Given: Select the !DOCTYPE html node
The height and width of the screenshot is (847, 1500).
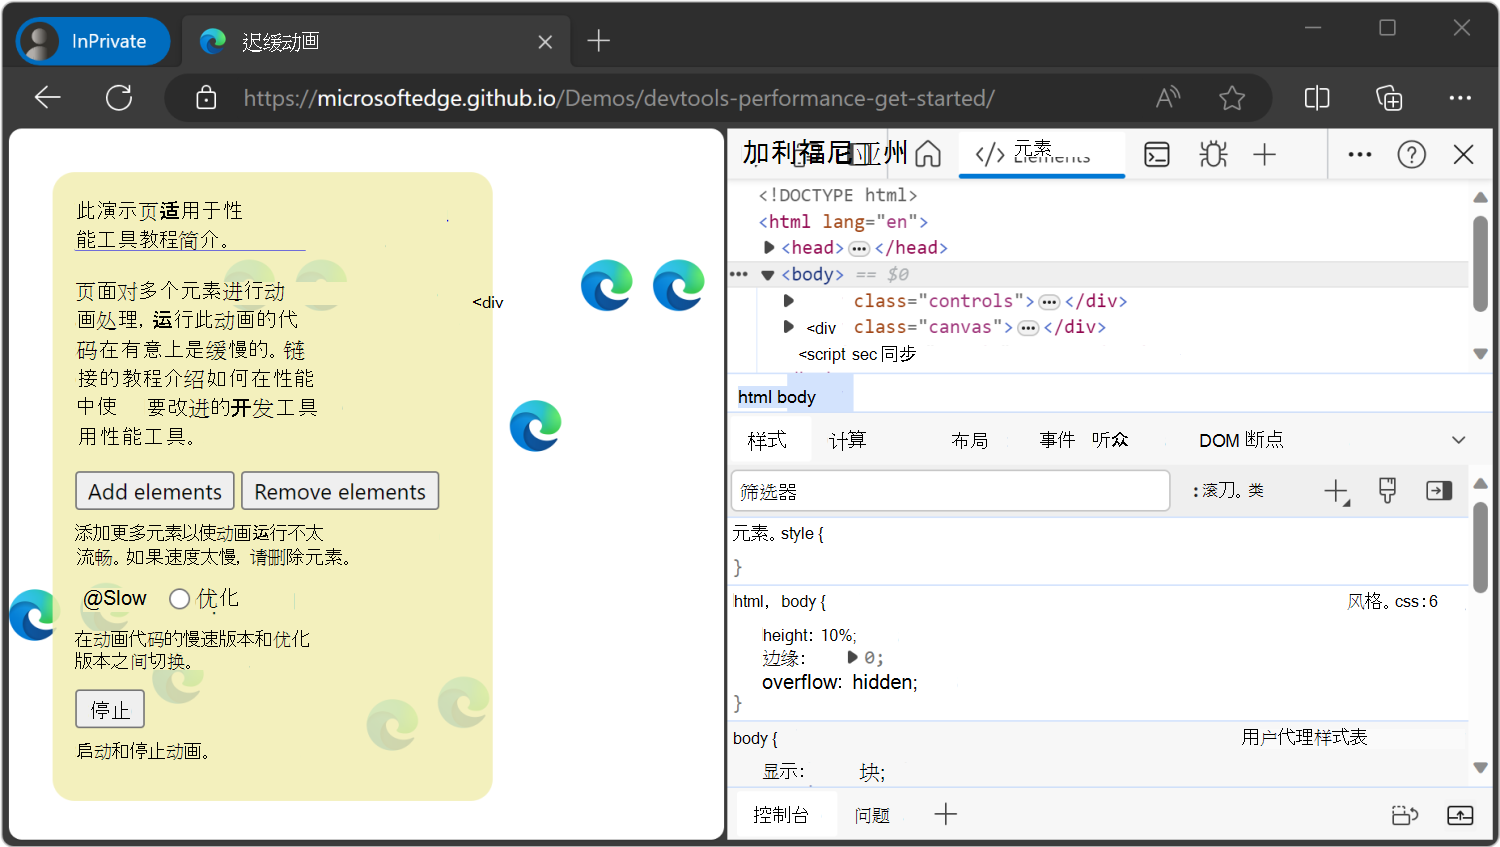Looking at the screenshot, I should pyautogui.click(x=837, y=195).
